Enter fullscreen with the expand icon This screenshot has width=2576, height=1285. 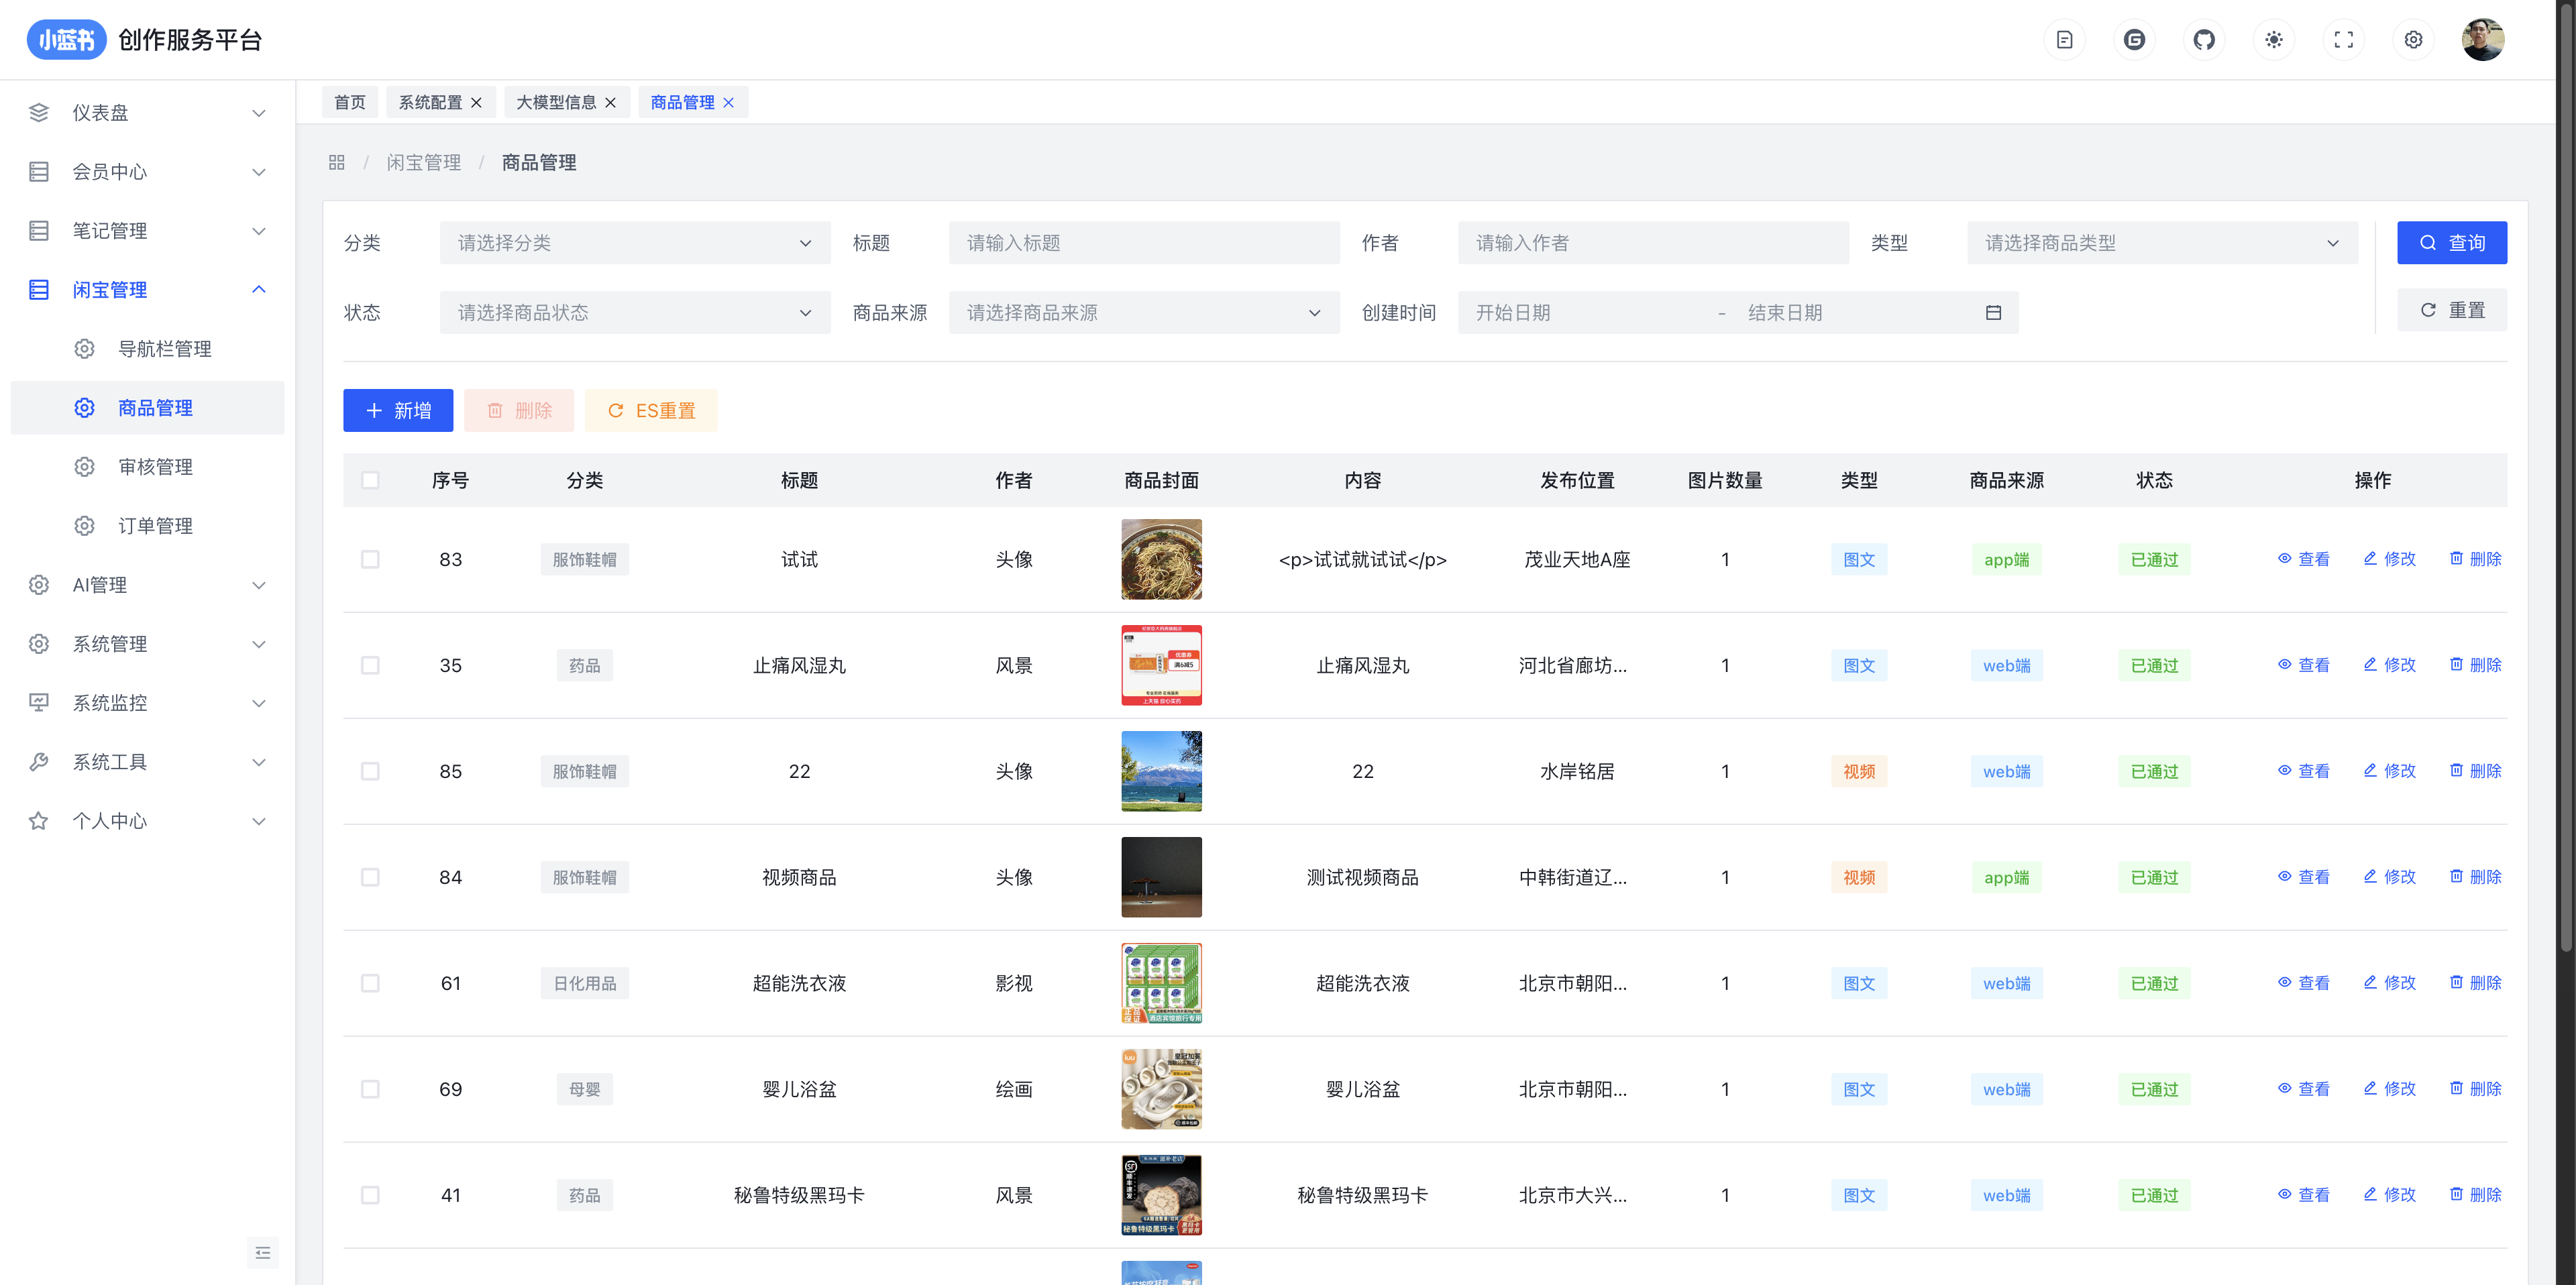point(2343,40)
